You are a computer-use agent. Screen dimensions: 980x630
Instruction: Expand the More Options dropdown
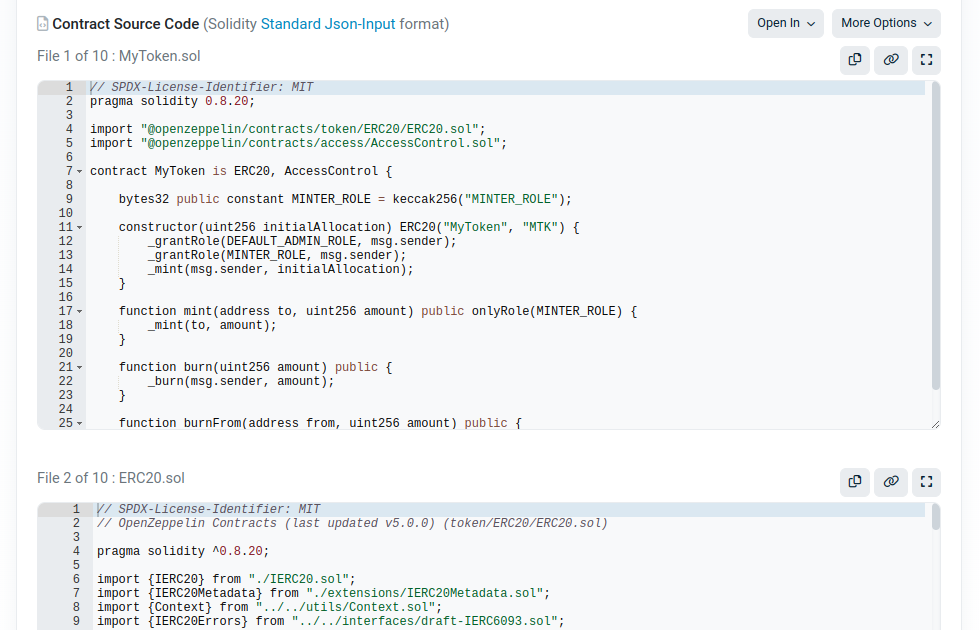[886, 23]
